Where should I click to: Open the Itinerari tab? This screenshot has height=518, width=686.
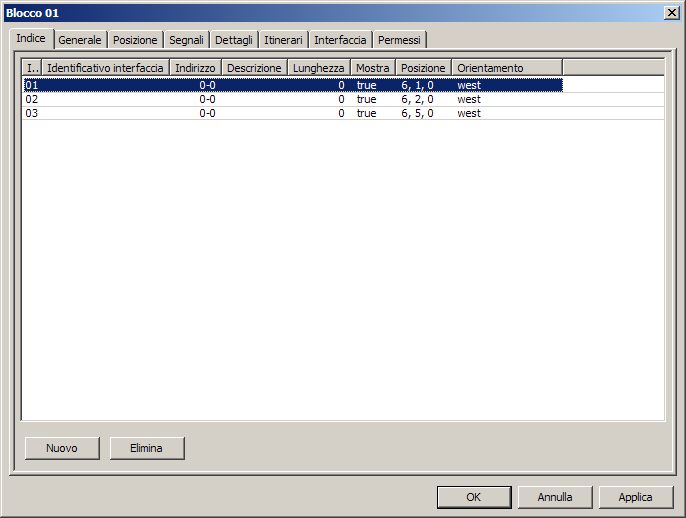pyautogui.click(x=283, y=40)
